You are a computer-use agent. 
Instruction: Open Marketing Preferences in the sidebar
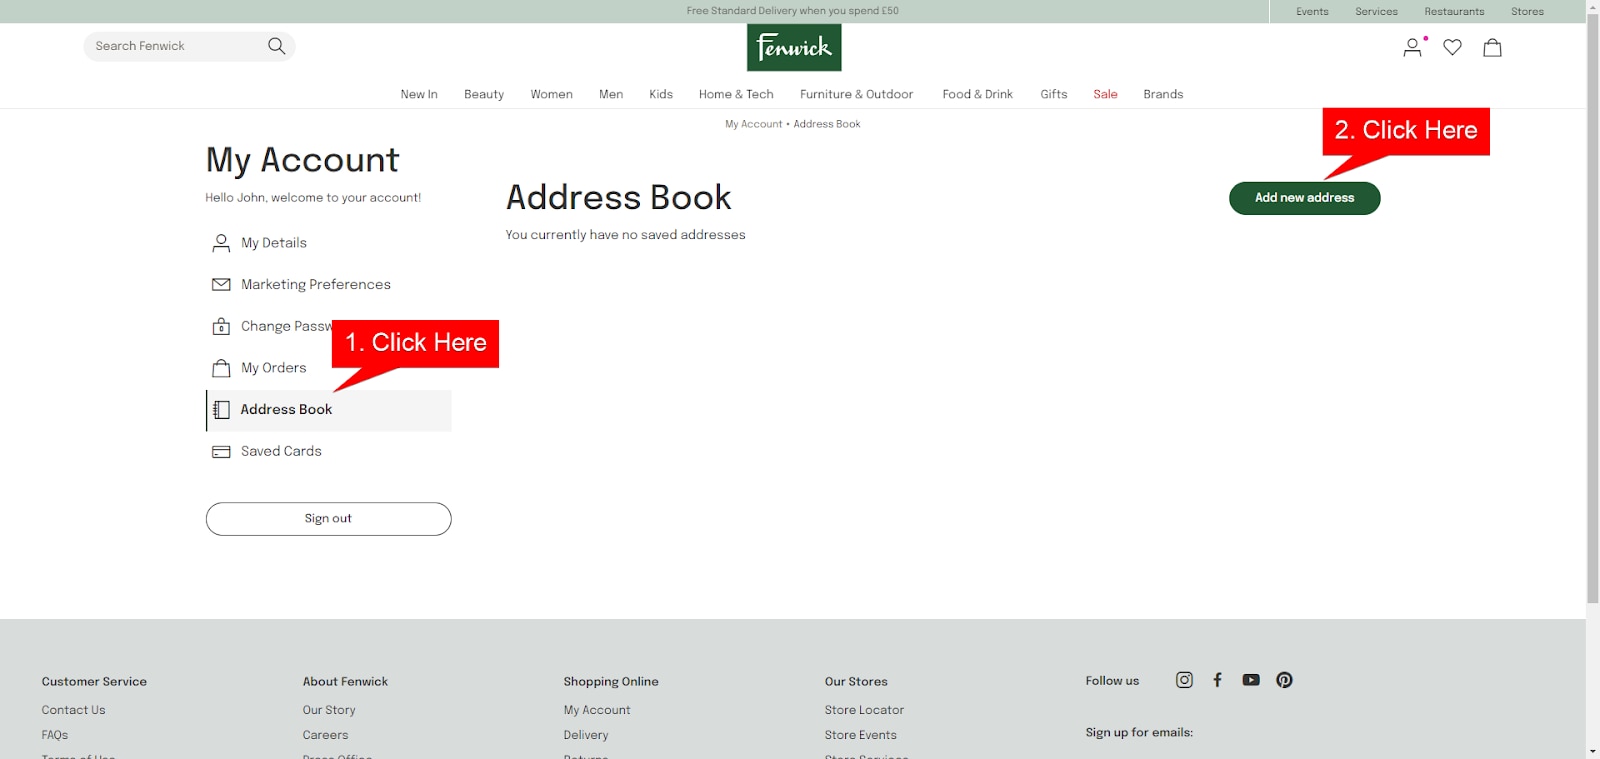point(316,285)
